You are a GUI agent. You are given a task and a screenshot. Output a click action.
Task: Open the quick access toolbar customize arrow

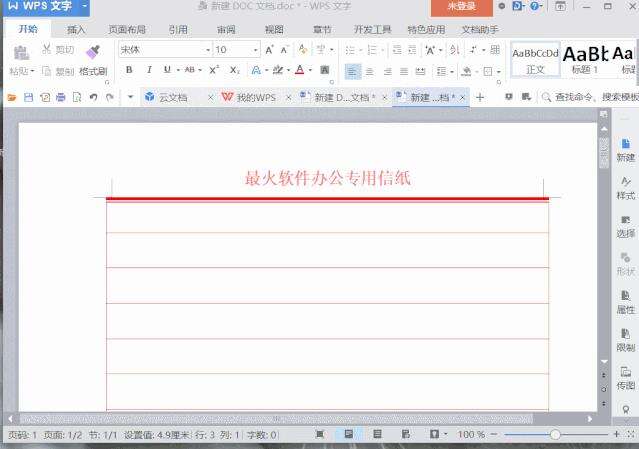[130, 97]
